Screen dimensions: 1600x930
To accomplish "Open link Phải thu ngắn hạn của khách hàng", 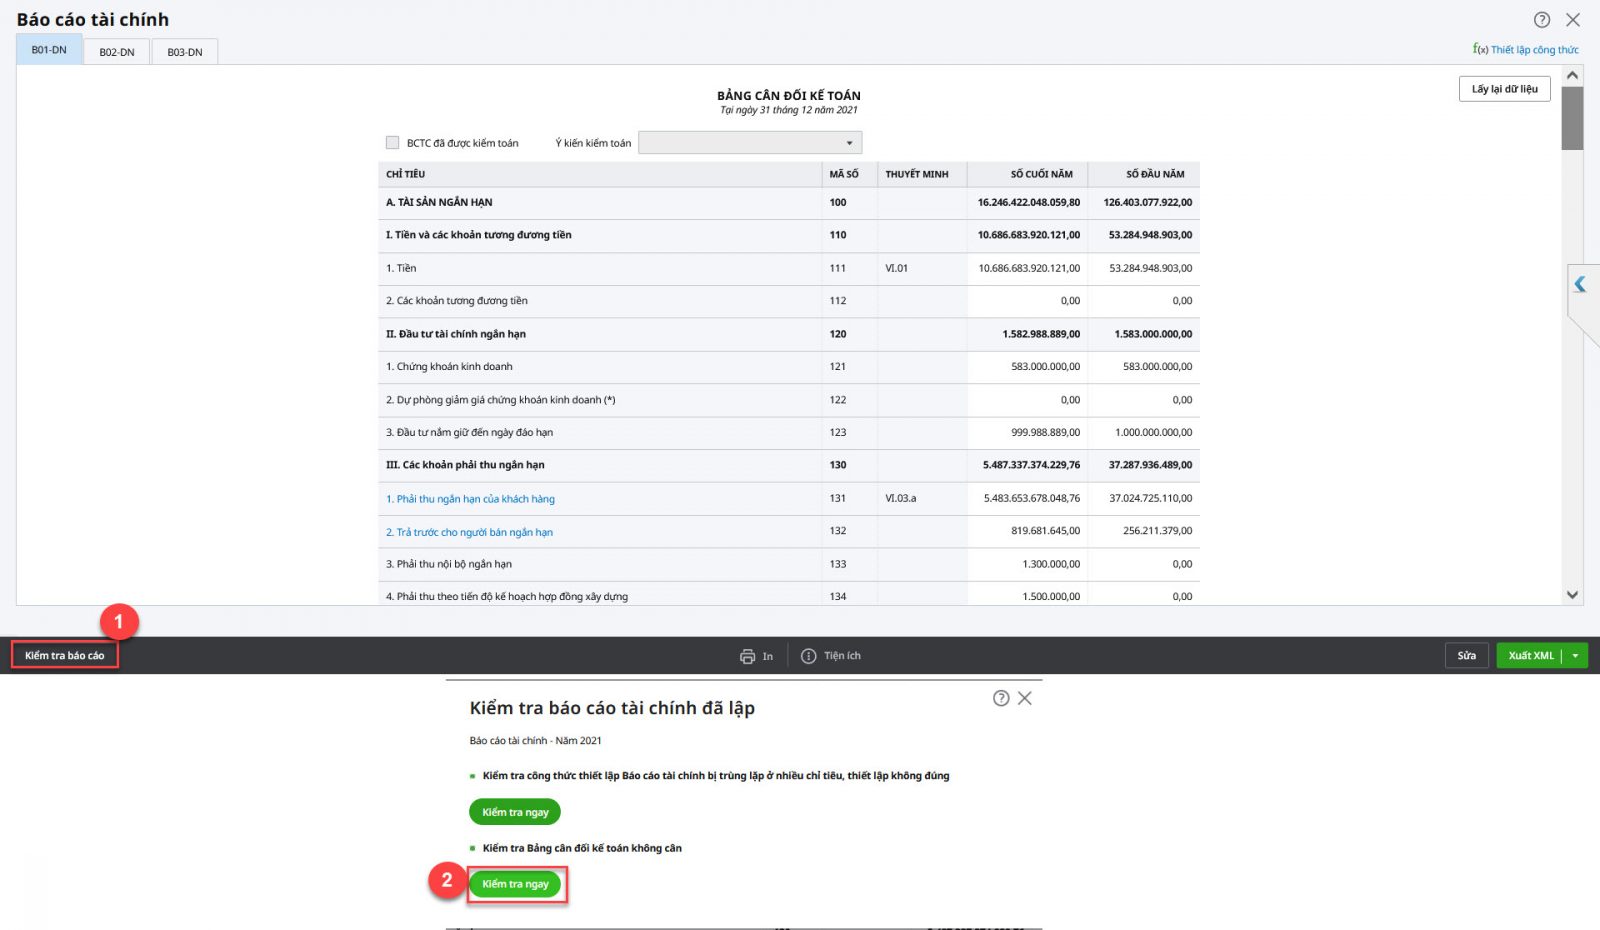I will pyautogui.click(x=470, y=499).
